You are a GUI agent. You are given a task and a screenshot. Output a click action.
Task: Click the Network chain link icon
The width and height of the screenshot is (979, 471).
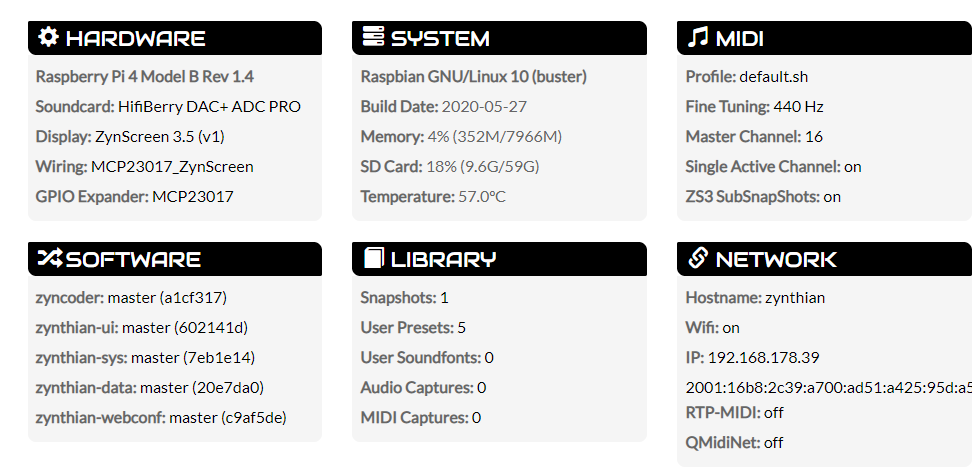pyautogui.click(x=697, y=258)
